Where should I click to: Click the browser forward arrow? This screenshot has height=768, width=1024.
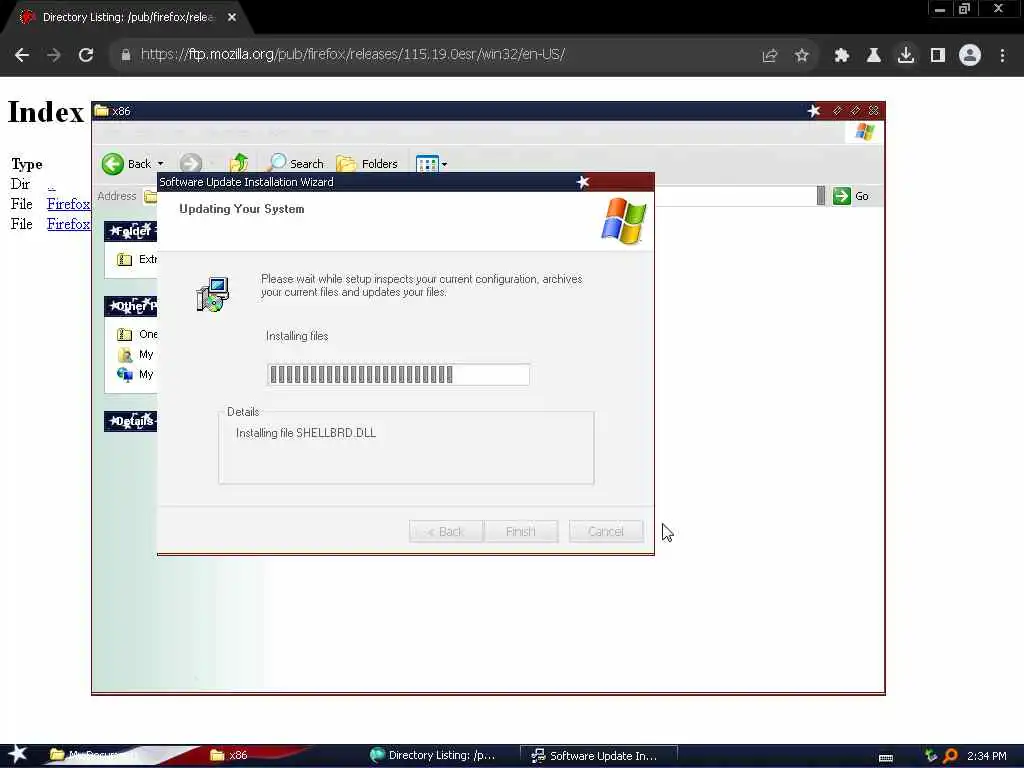tap(54, 55)
